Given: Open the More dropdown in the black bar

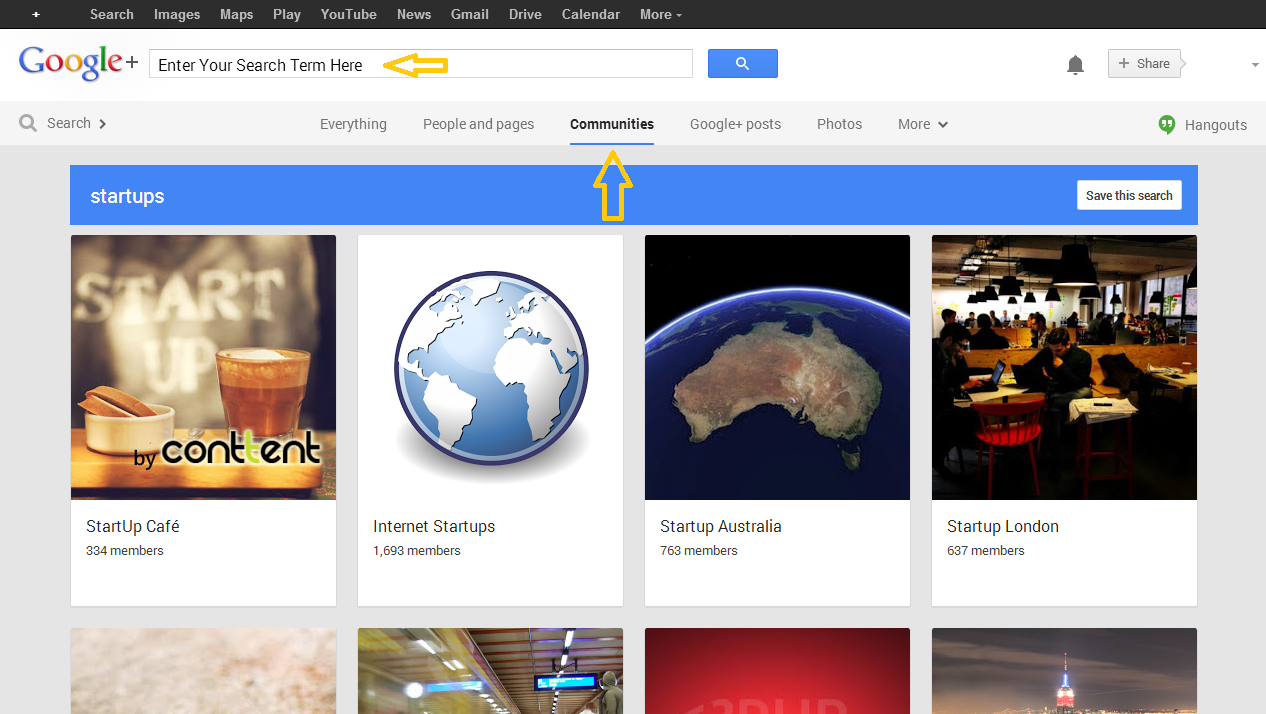Looking at the screenshot, I should [x=661, y=14].
